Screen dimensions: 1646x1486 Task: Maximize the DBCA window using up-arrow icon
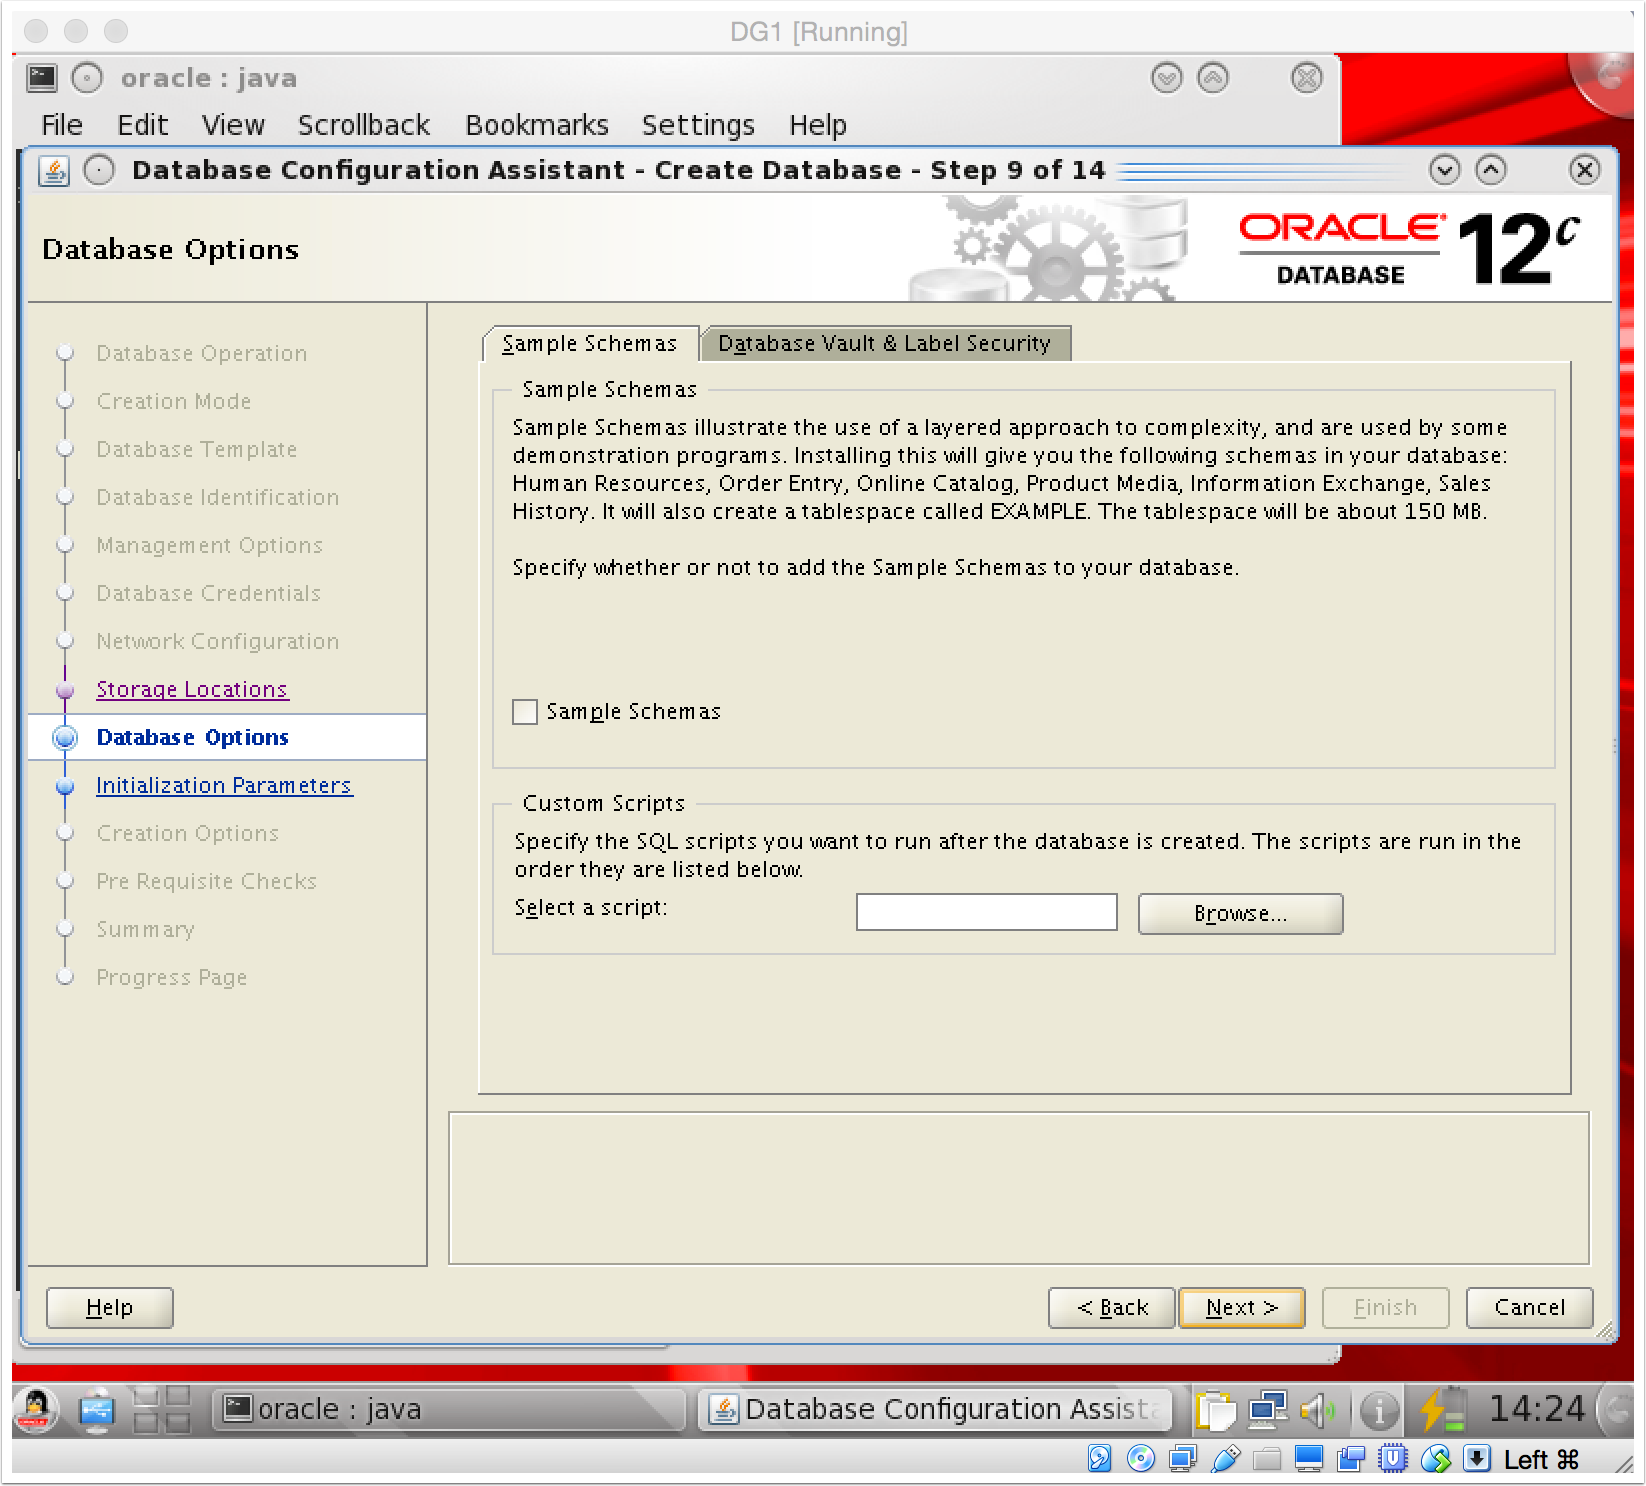pos(1490,170)
